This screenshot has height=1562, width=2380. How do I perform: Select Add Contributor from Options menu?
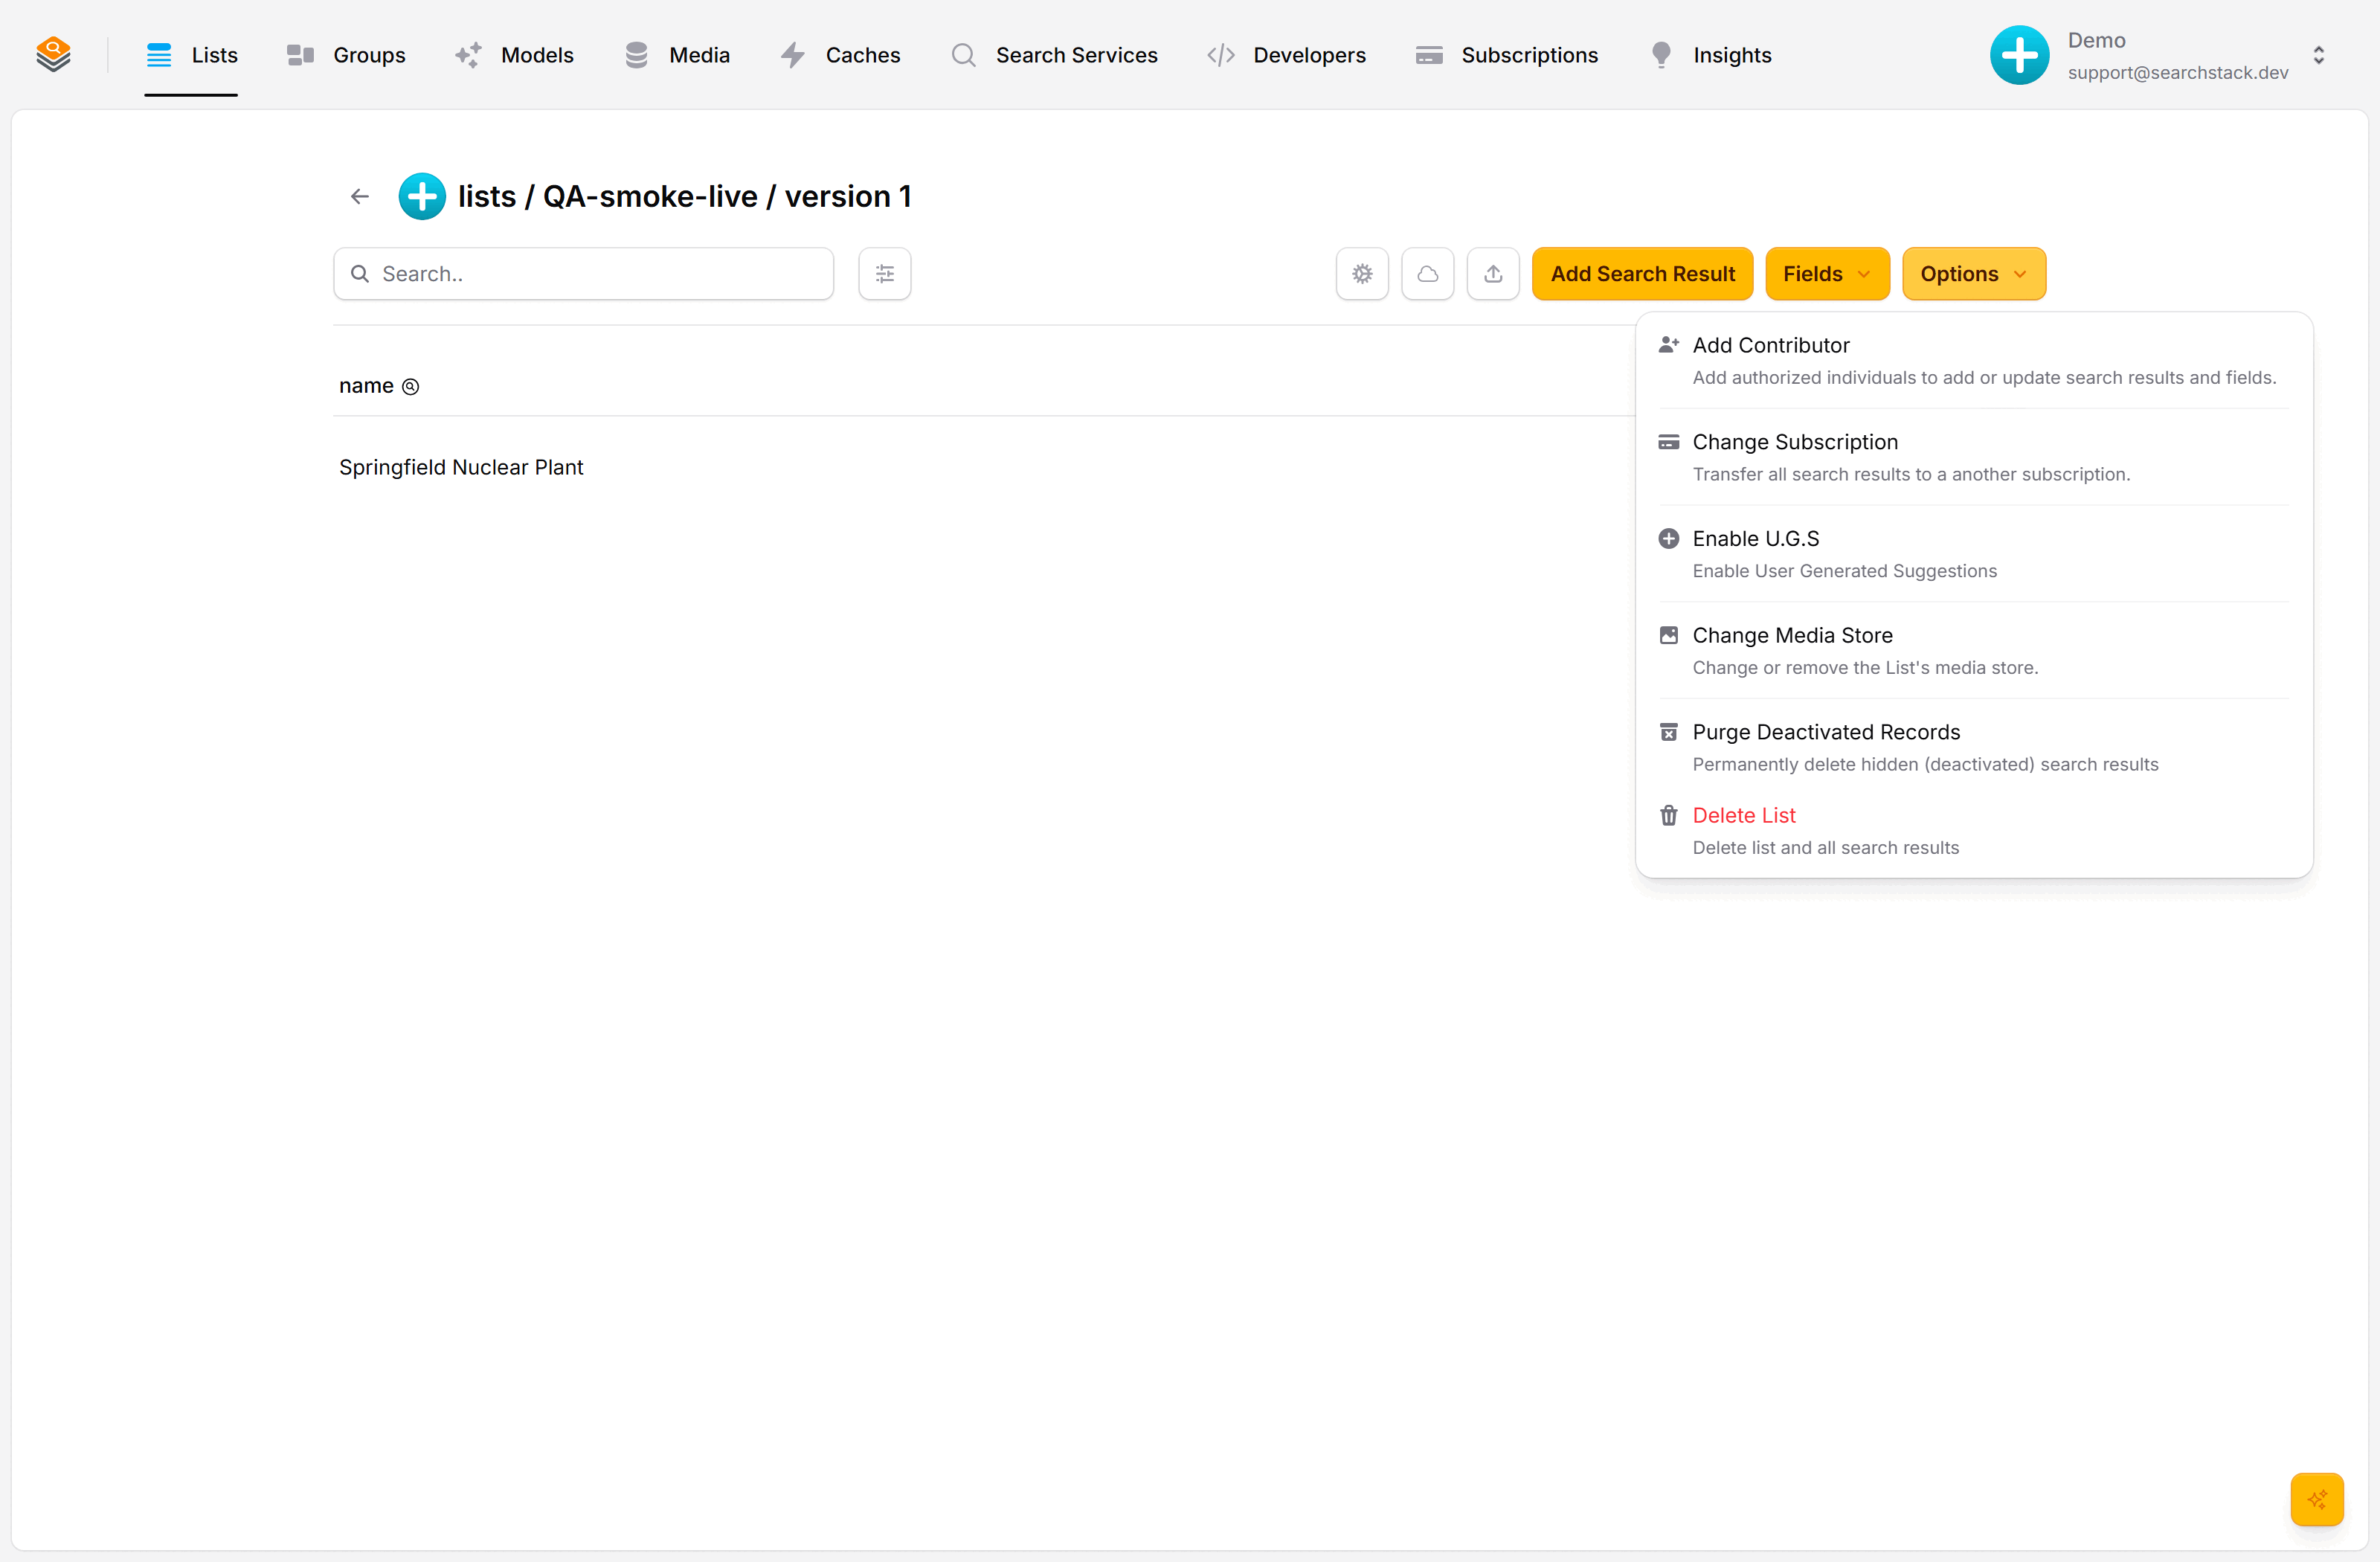[1974, 361]
